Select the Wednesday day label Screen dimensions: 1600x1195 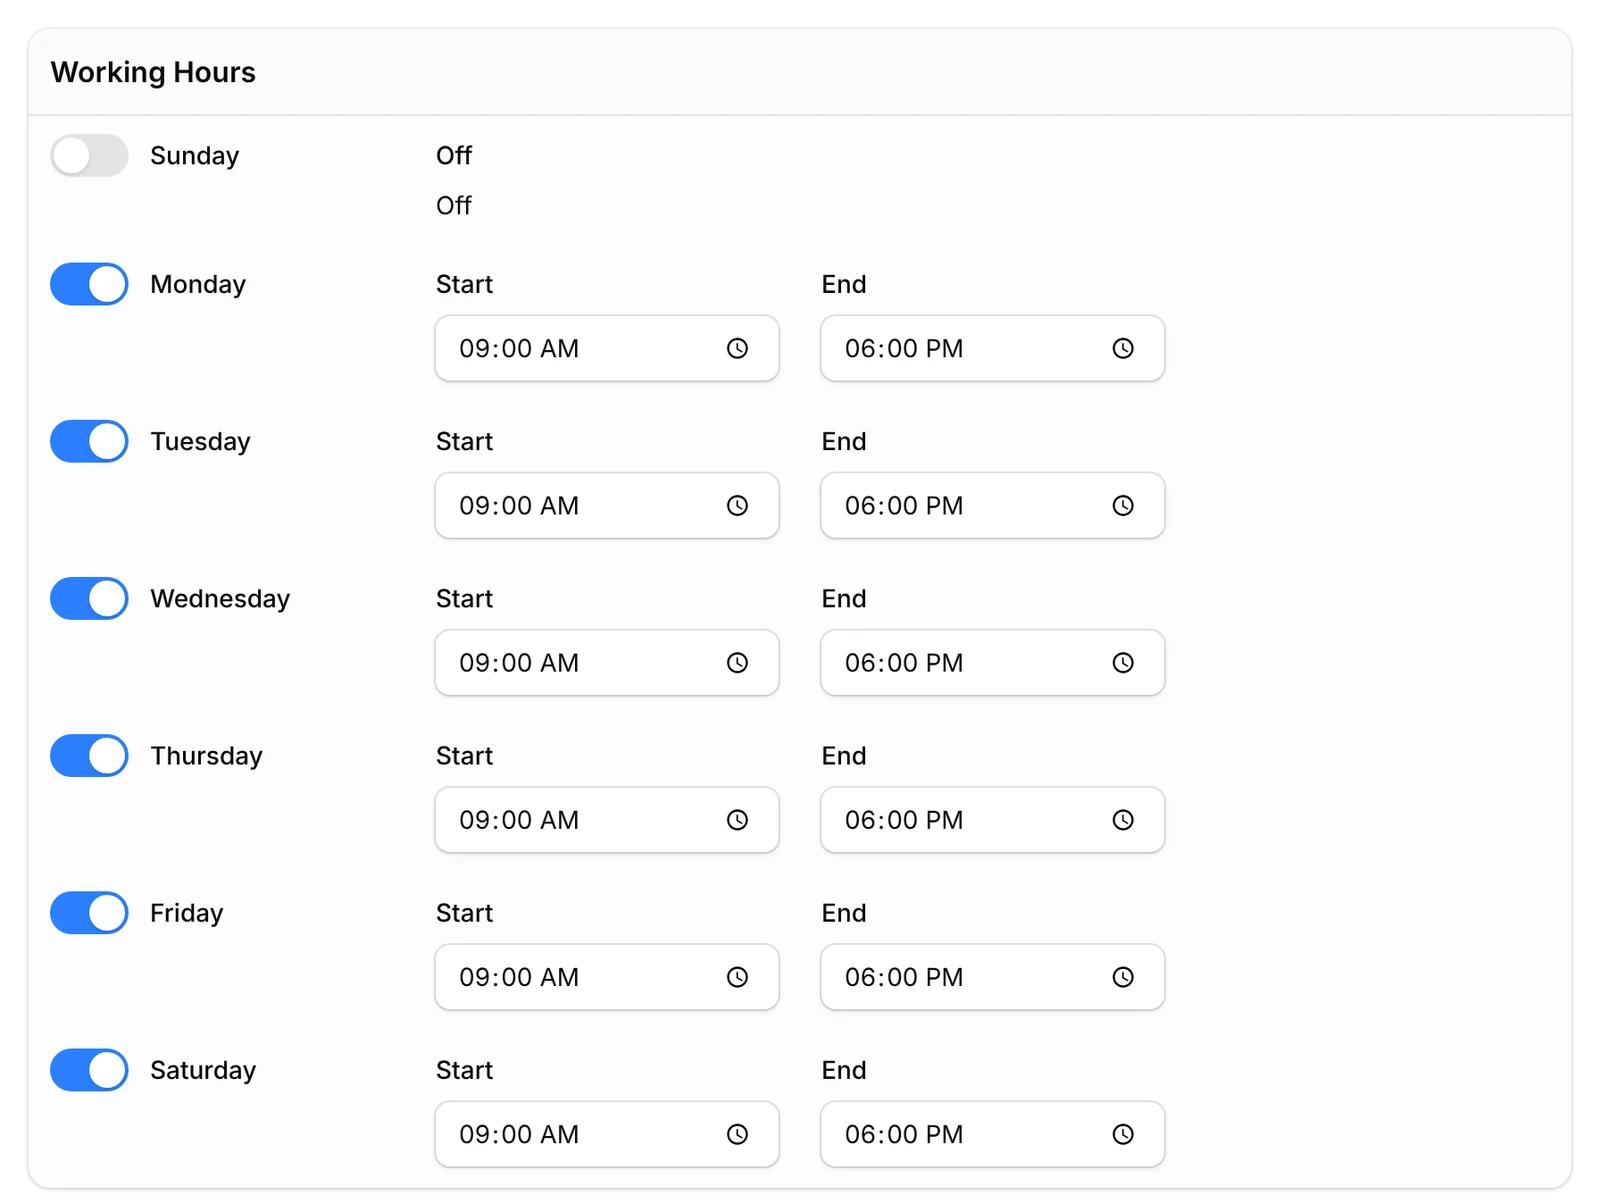tap(220, 598)
